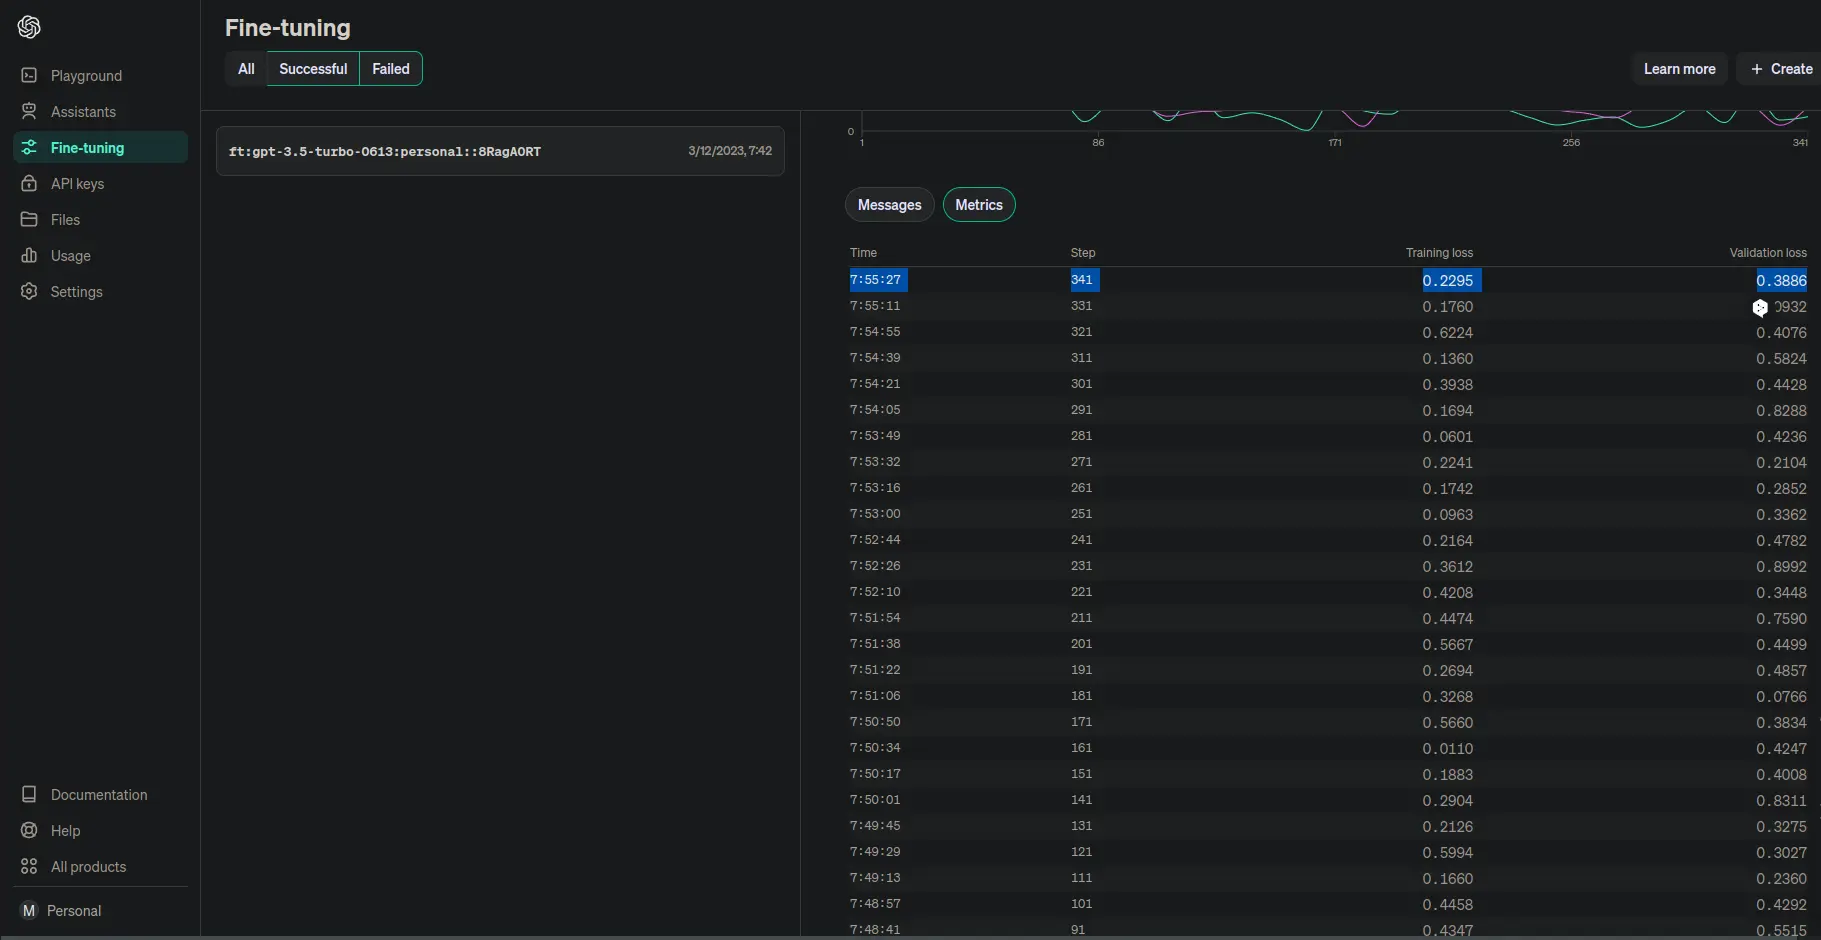1821x940 pixels.
Task: Click the loss chart line area
Action: (x=1335, y=120)
